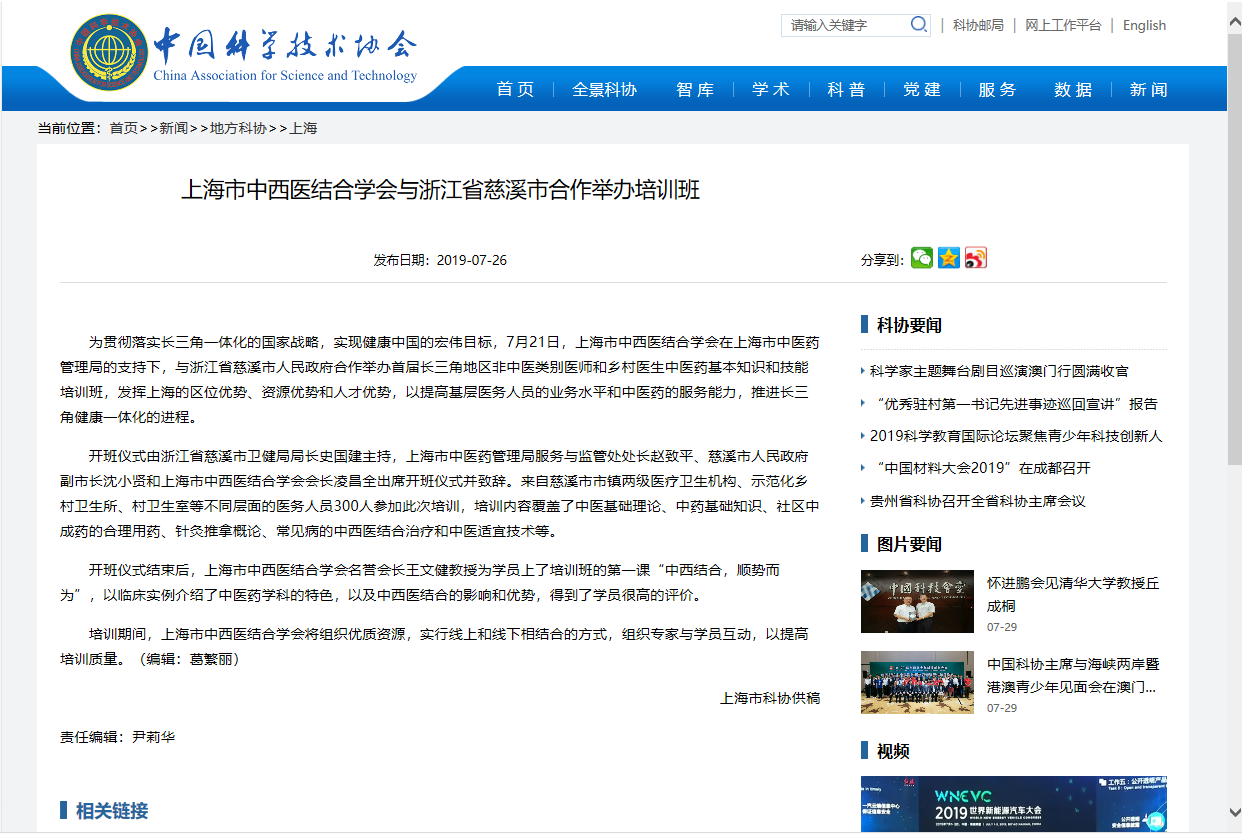Image resolution: width=1242 pixels, height=834 pixels.
Task: Share article via Weibo icon
Action: [975, 258]
